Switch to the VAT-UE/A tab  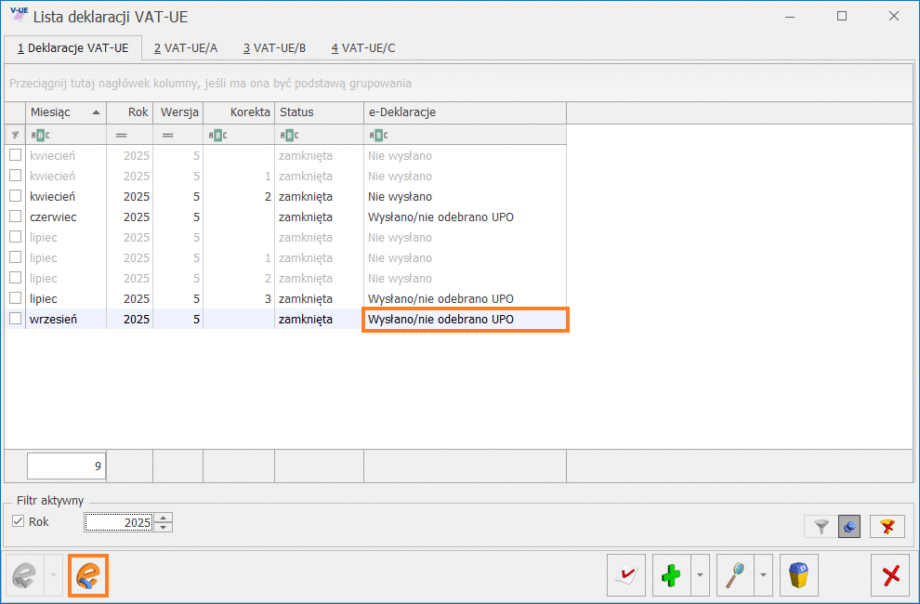point(183,47)
